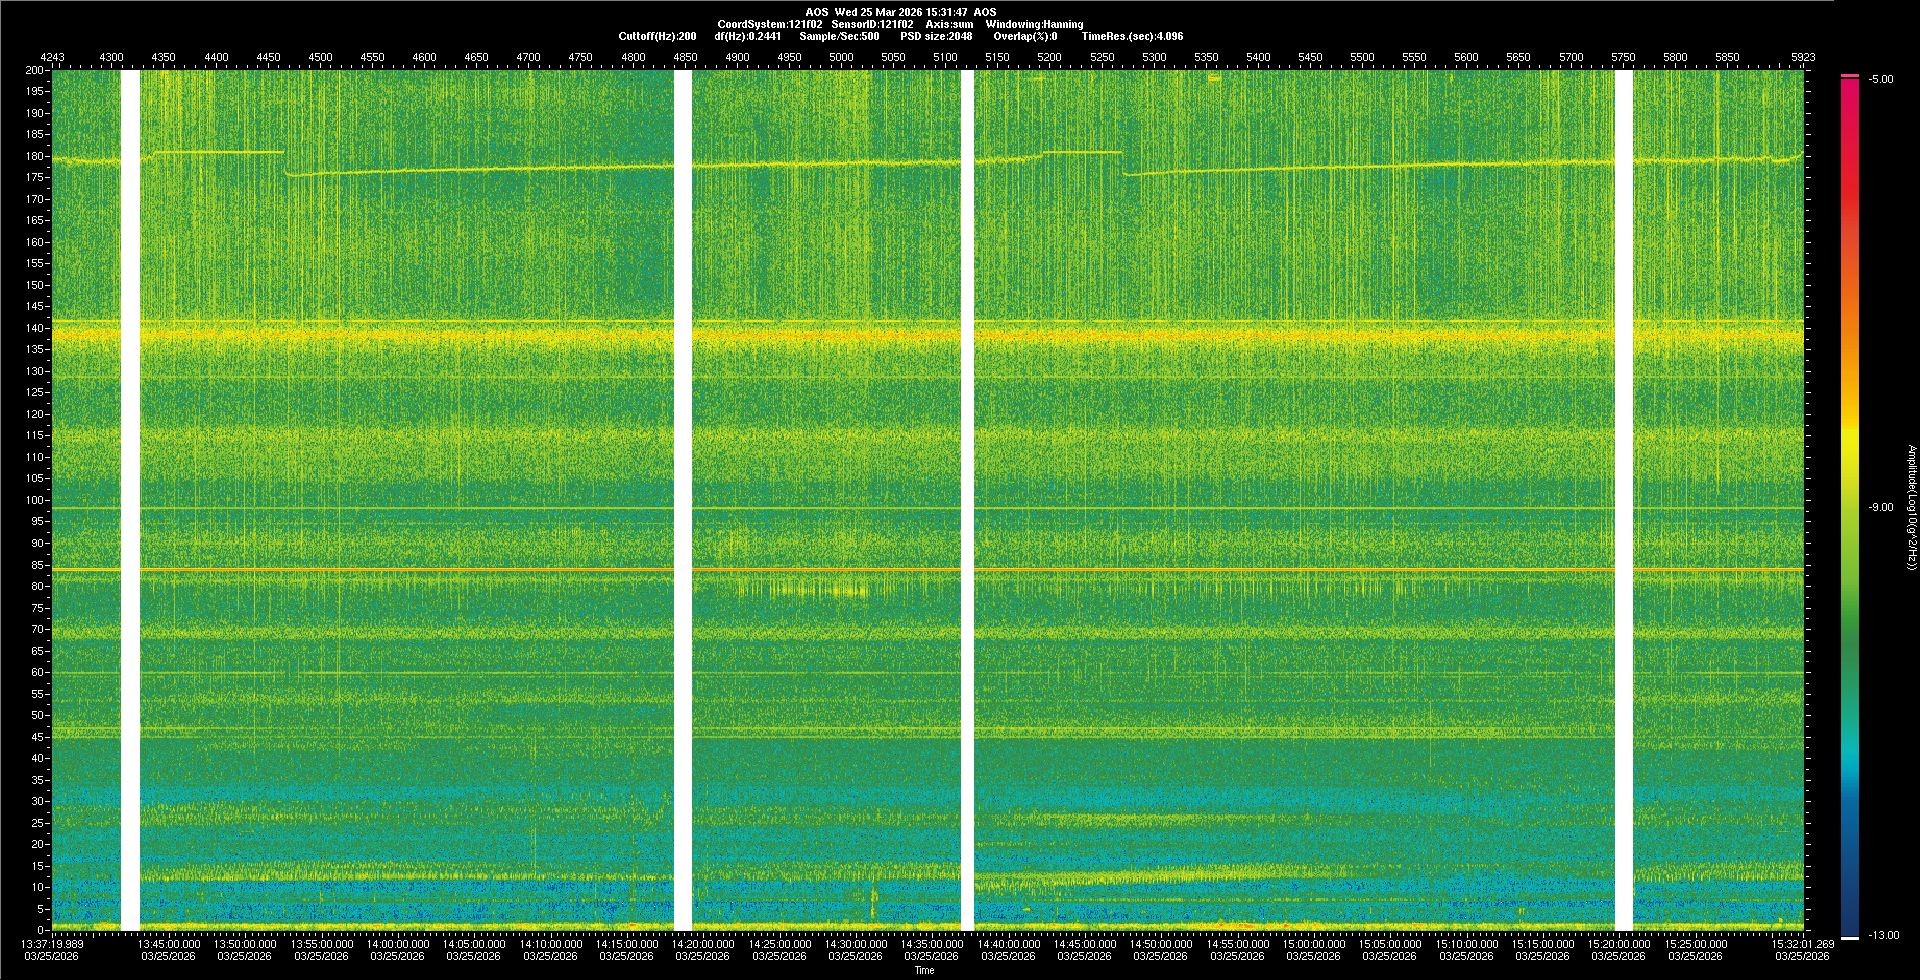The image size is (1920, 980).
Task: Click the 14:00:00.000 time axis label
Action: [x=397, y=943]
